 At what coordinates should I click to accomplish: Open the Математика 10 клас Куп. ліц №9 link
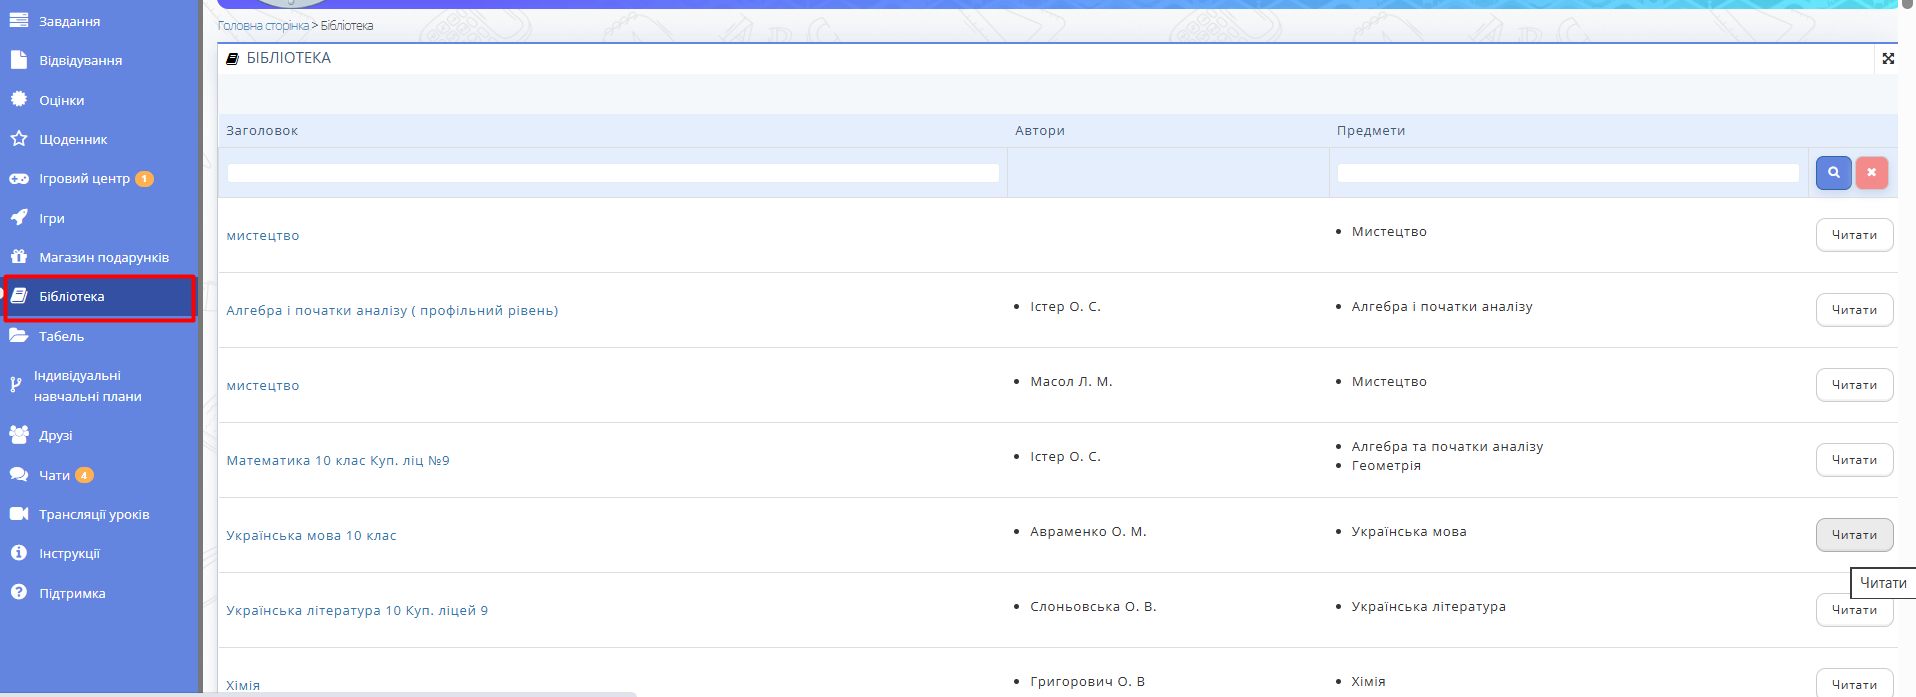click(338, 461)
